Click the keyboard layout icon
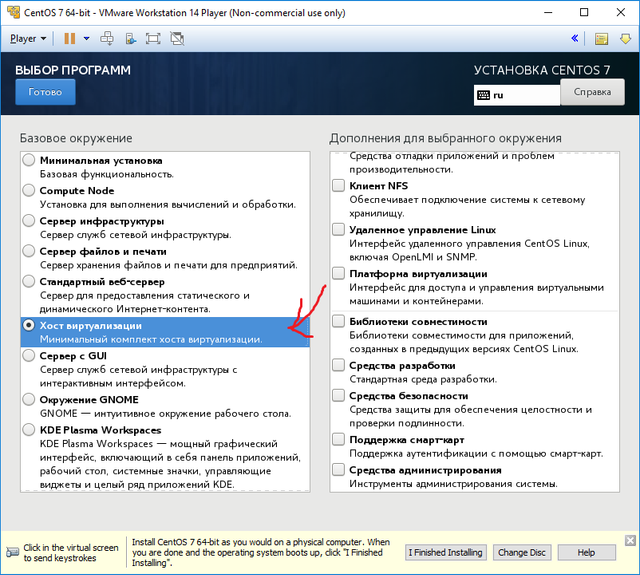The height and width of the screenshot is (575, 640). [x=484, y=95]
